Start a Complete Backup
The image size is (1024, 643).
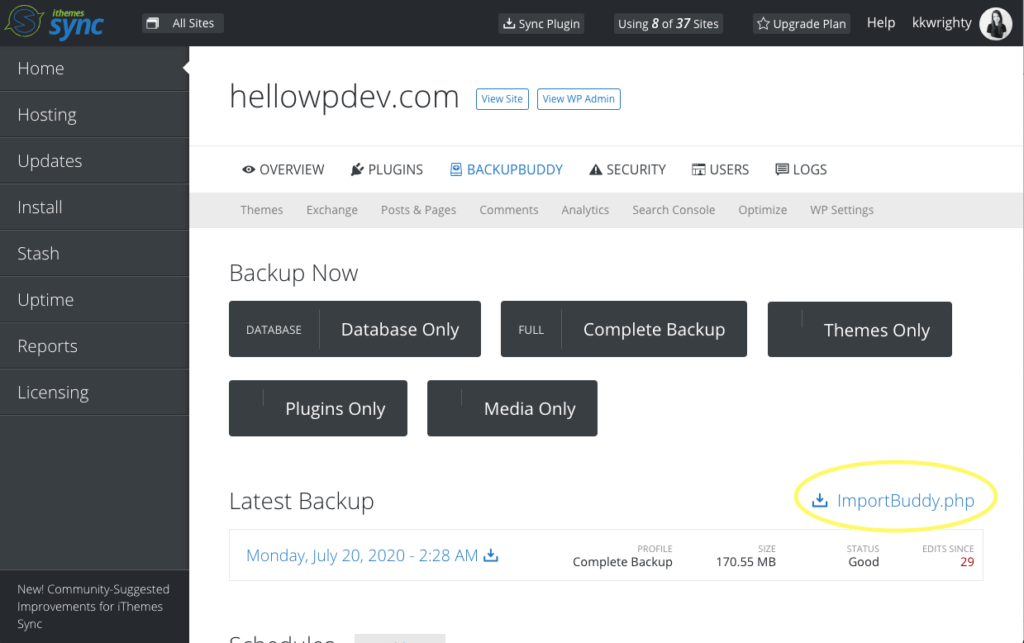click(x=624, y=329)
